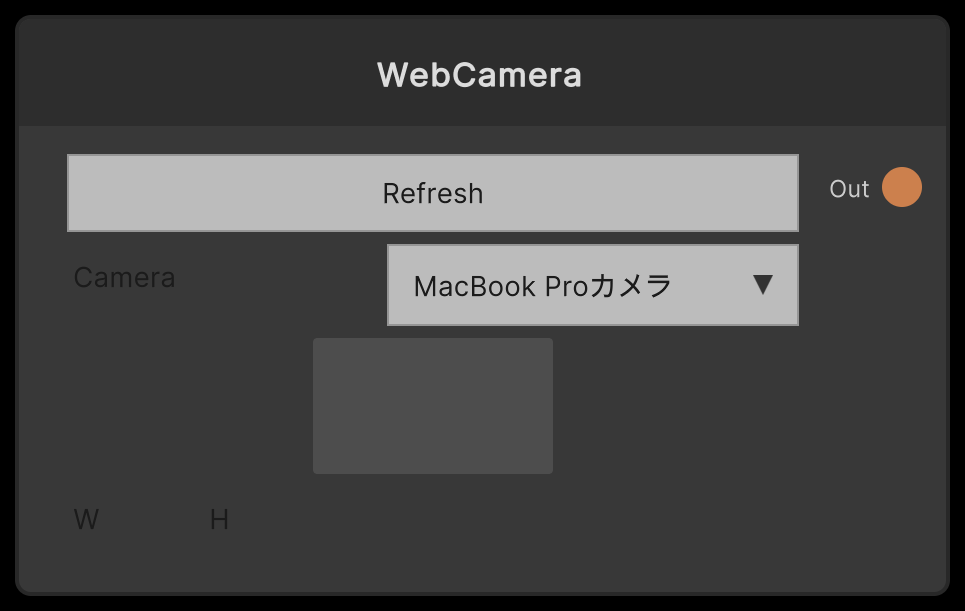Select the WebCamera node header
This screenshot has width=965, height=611.
click(480, 74)
